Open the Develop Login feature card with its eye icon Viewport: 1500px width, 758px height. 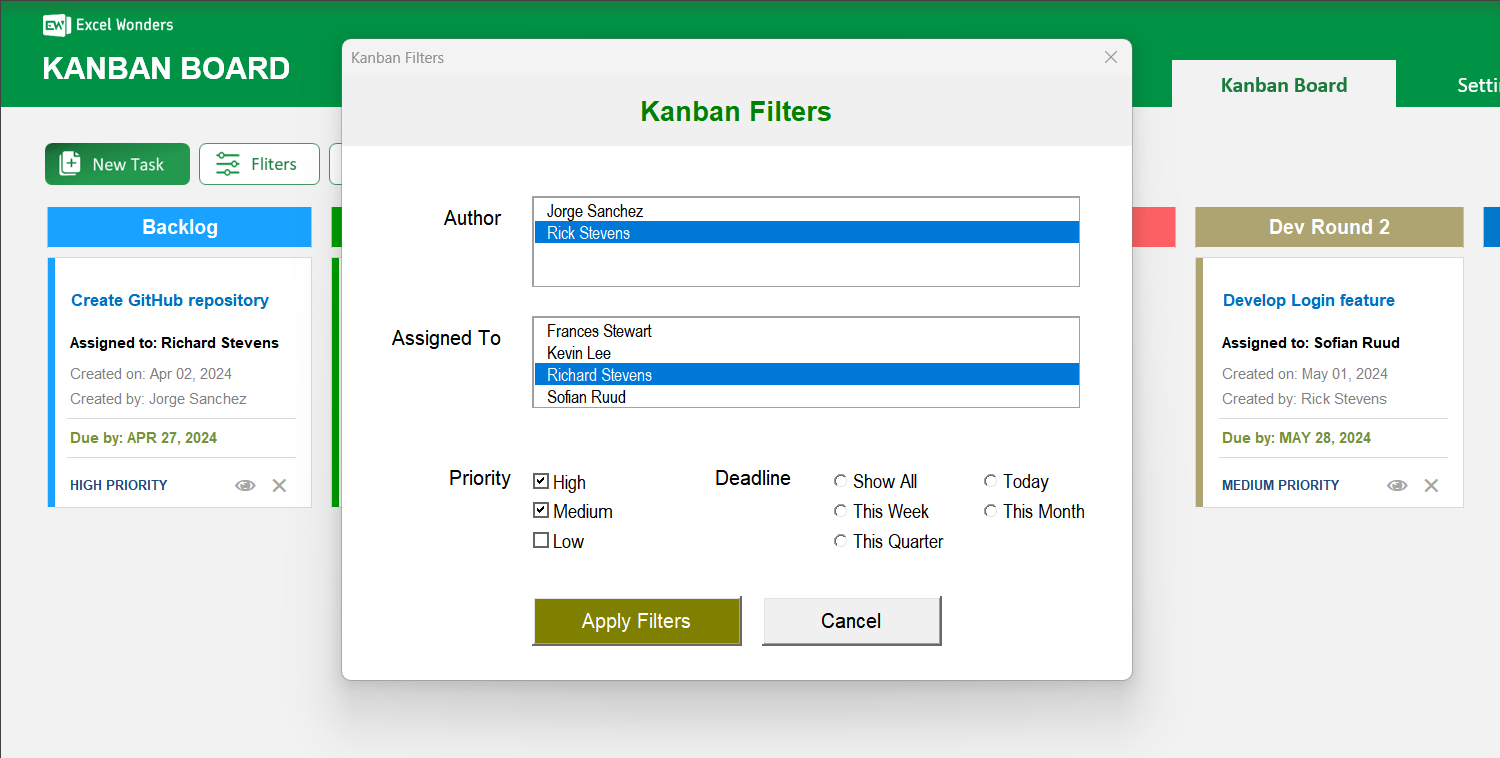(x=1396, y=485)
